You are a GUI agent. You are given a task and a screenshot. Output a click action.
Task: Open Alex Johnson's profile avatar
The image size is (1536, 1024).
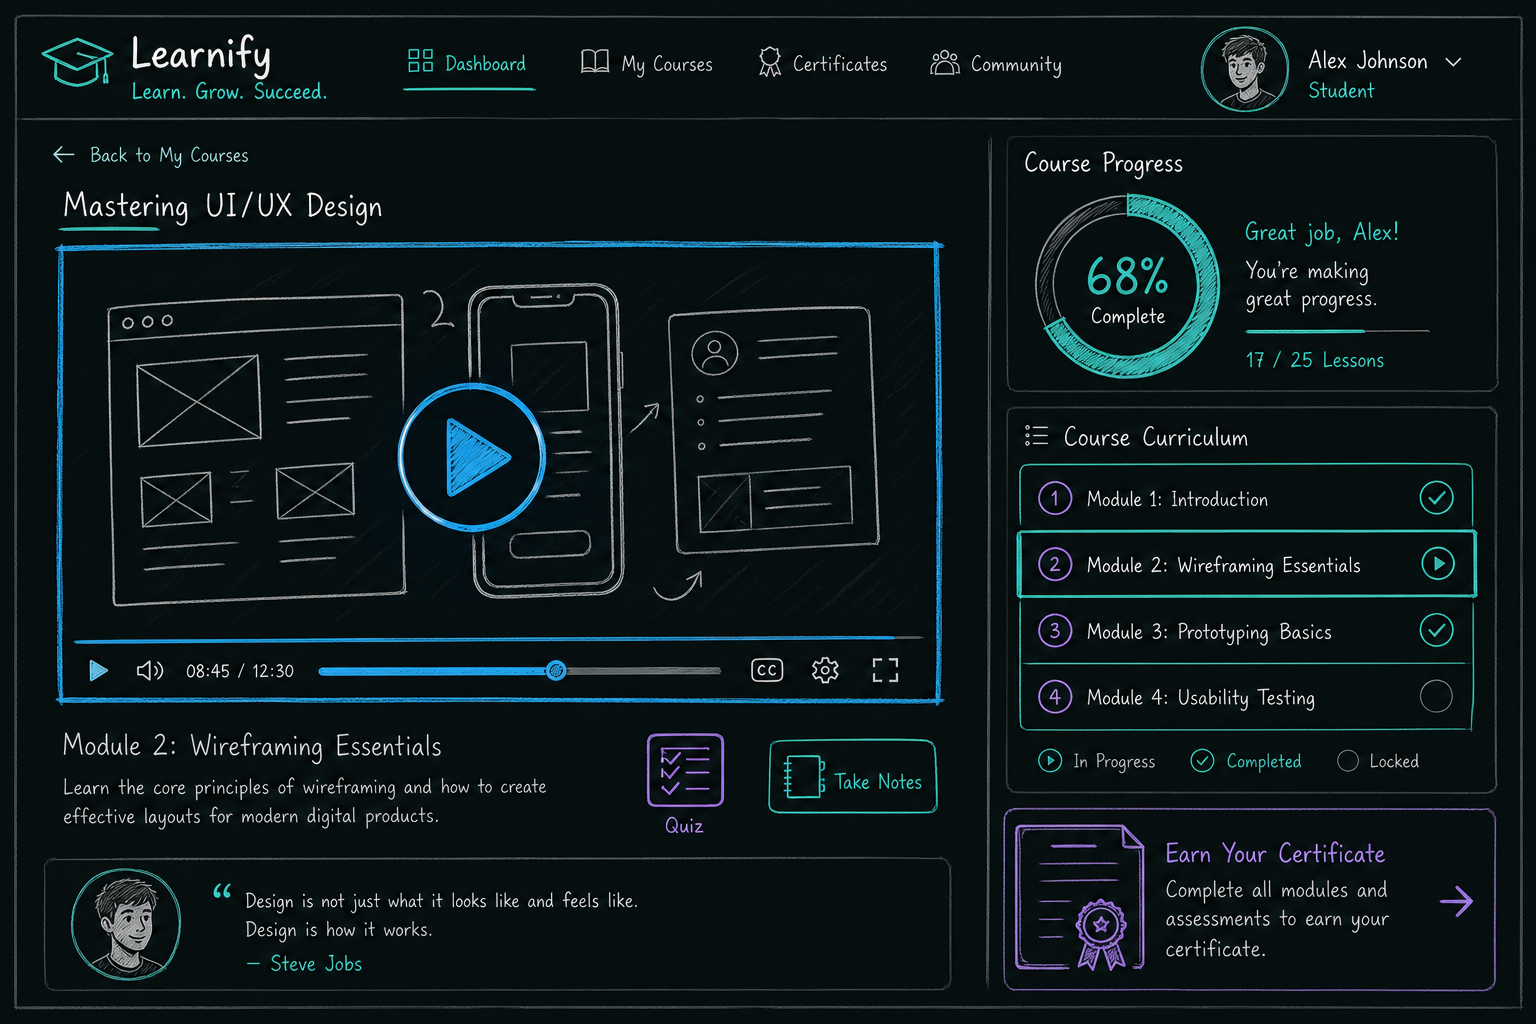[x=1244, y=69]
